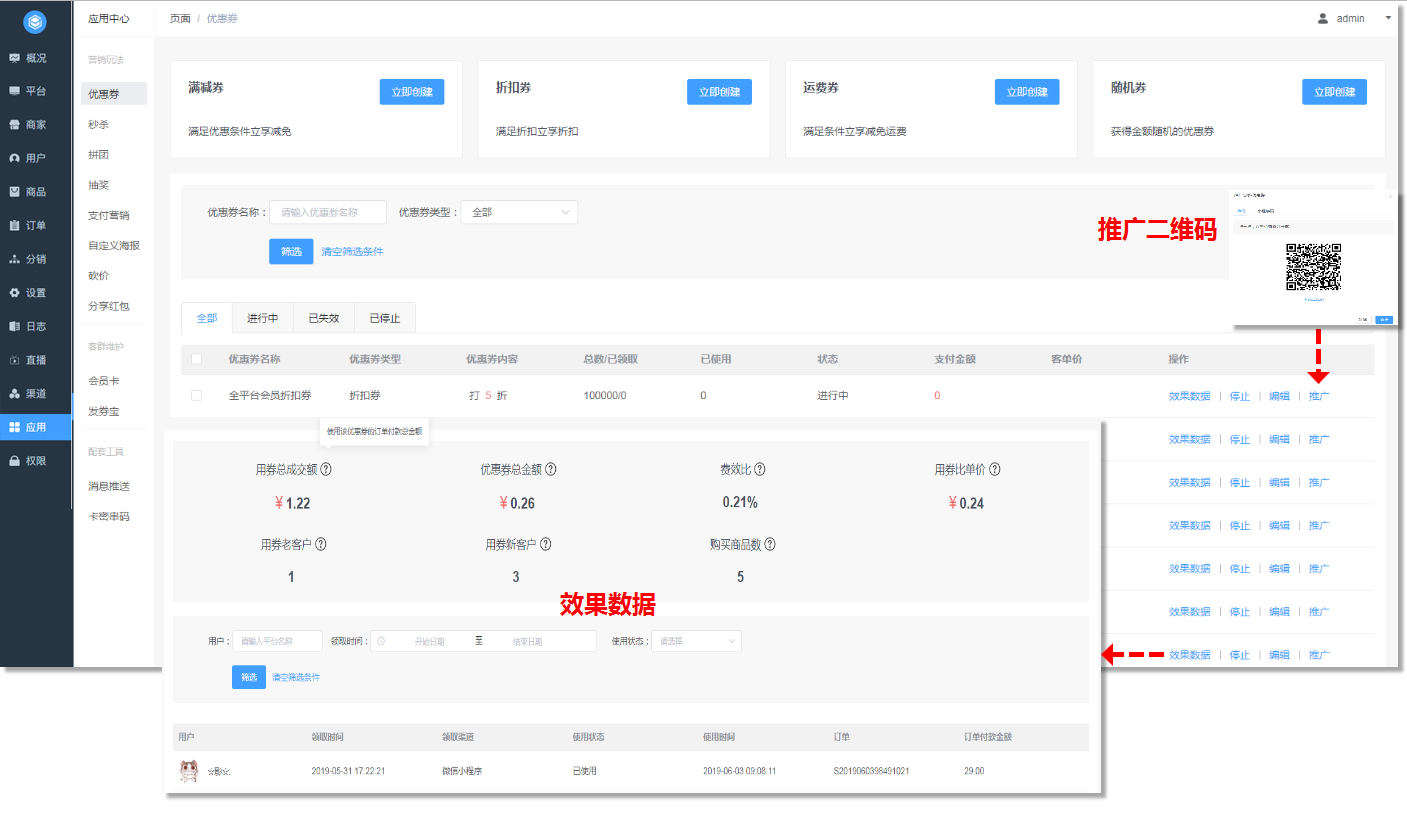
Task: Click the 结束日期 date field
Action: click(527, 641)
